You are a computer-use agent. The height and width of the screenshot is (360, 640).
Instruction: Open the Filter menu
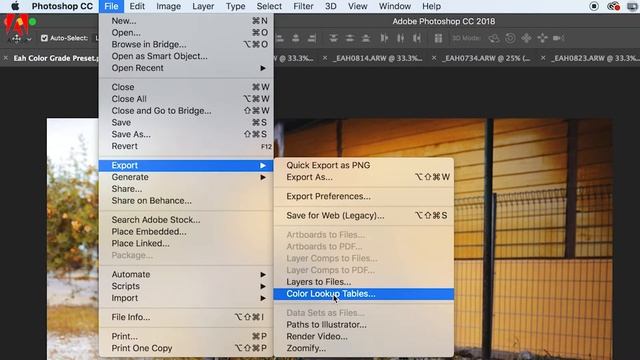coord(303,6)
